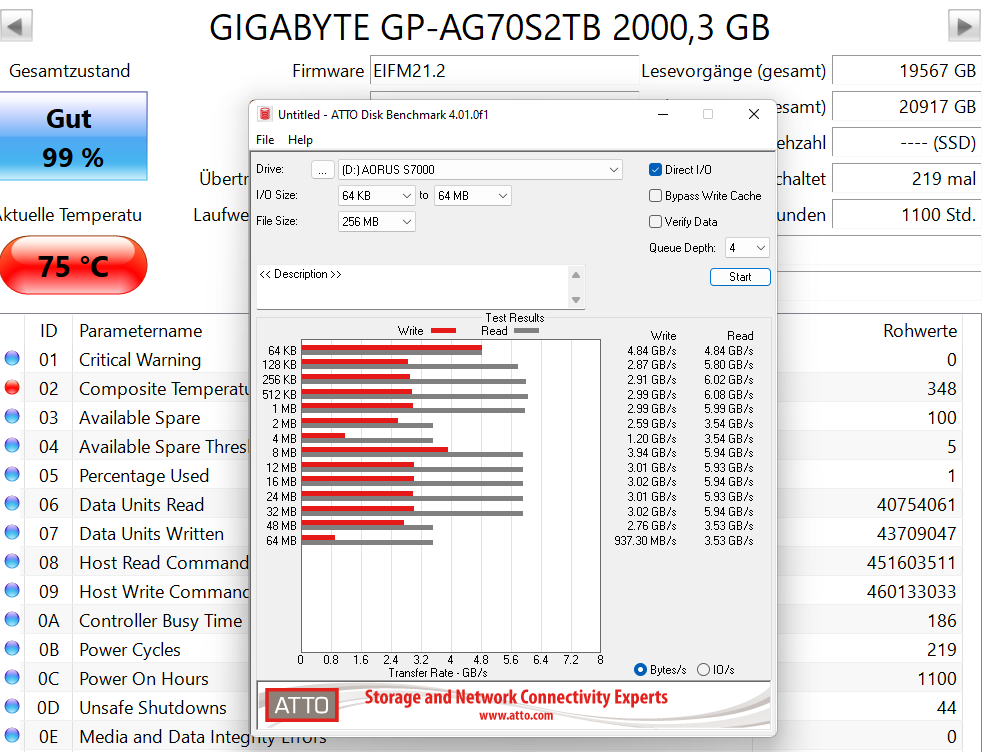Click raw value 40754061
This screenshot has width=984, height=752.
click(x=916, y=505)
